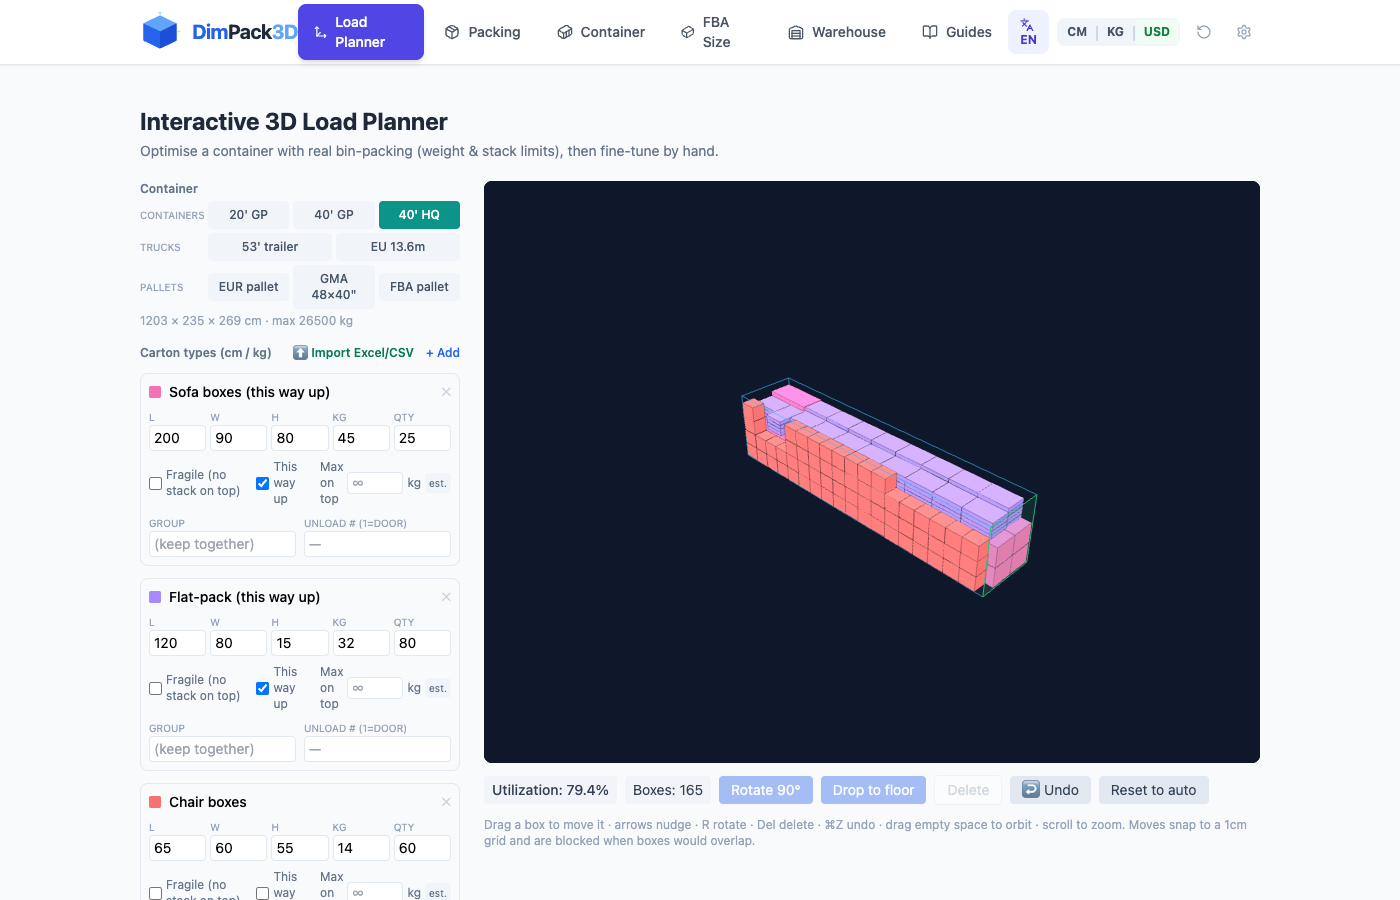Edit Sofa boxes quantity field 25
Image resolution: width=1400 pixels, height=900 pixels.
[422, 438]
